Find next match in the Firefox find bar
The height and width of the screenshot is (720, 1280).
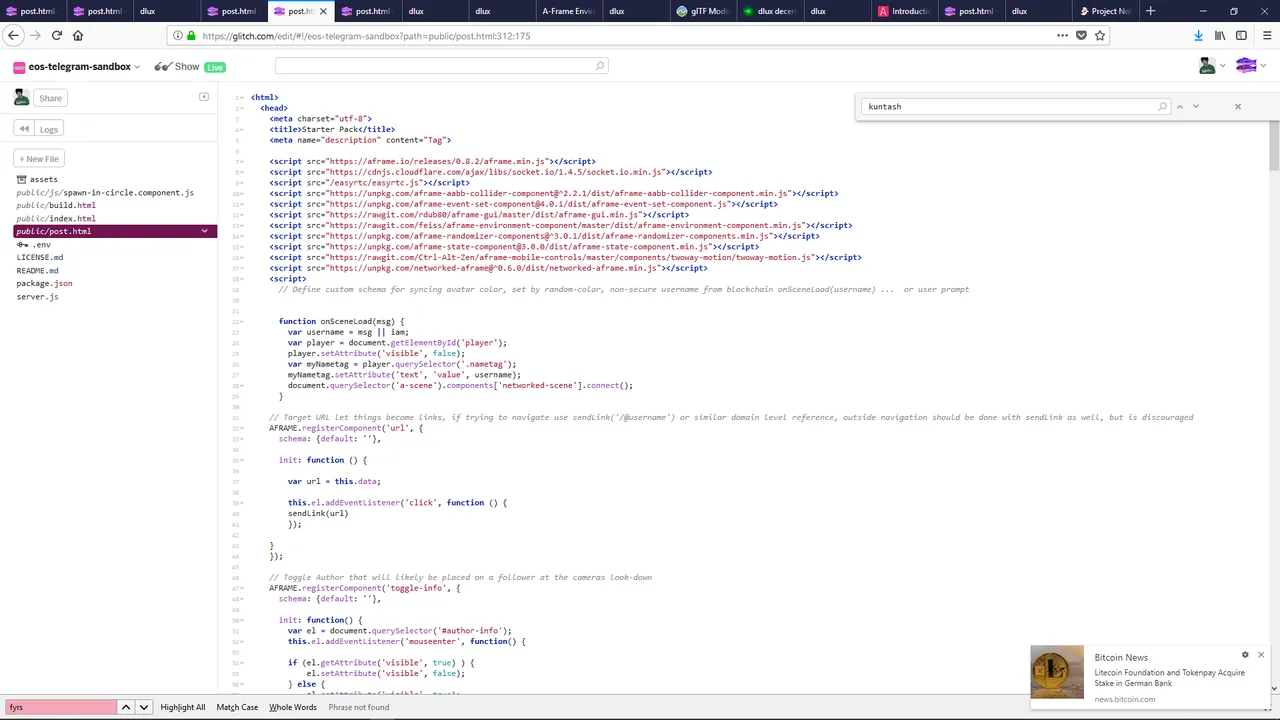pos(144,707)
